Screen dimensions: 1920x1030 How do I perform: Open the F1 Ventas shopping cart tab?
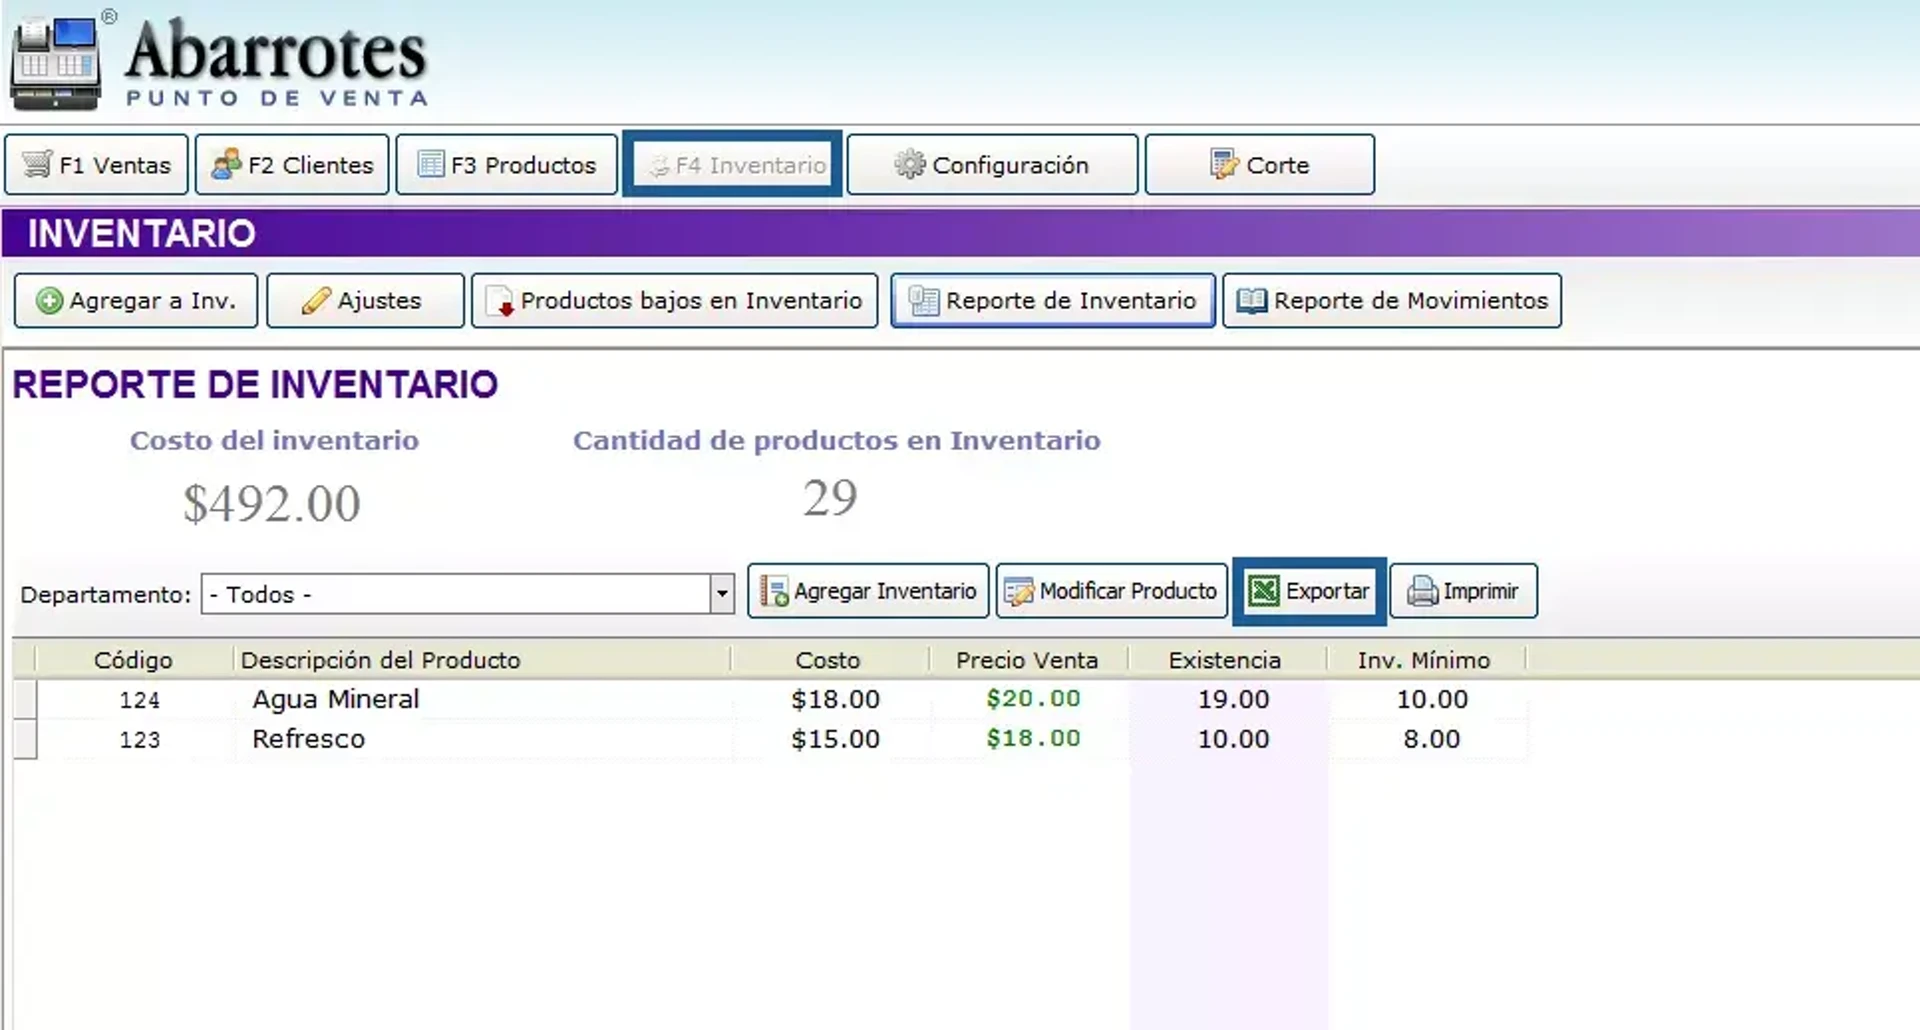click(96, 165)
